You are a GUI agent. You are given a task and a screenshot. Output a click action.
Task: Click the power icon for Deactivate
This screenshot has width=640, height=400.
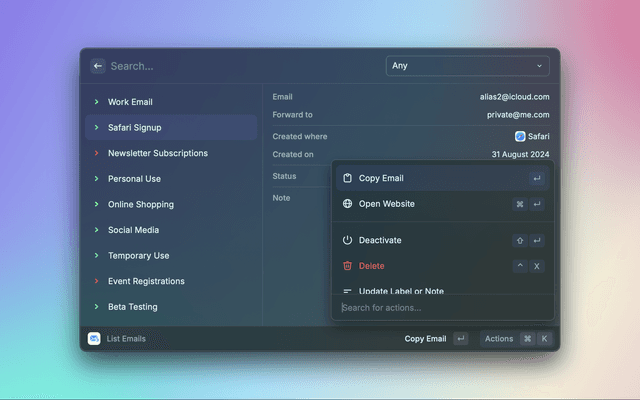(347, 240)
